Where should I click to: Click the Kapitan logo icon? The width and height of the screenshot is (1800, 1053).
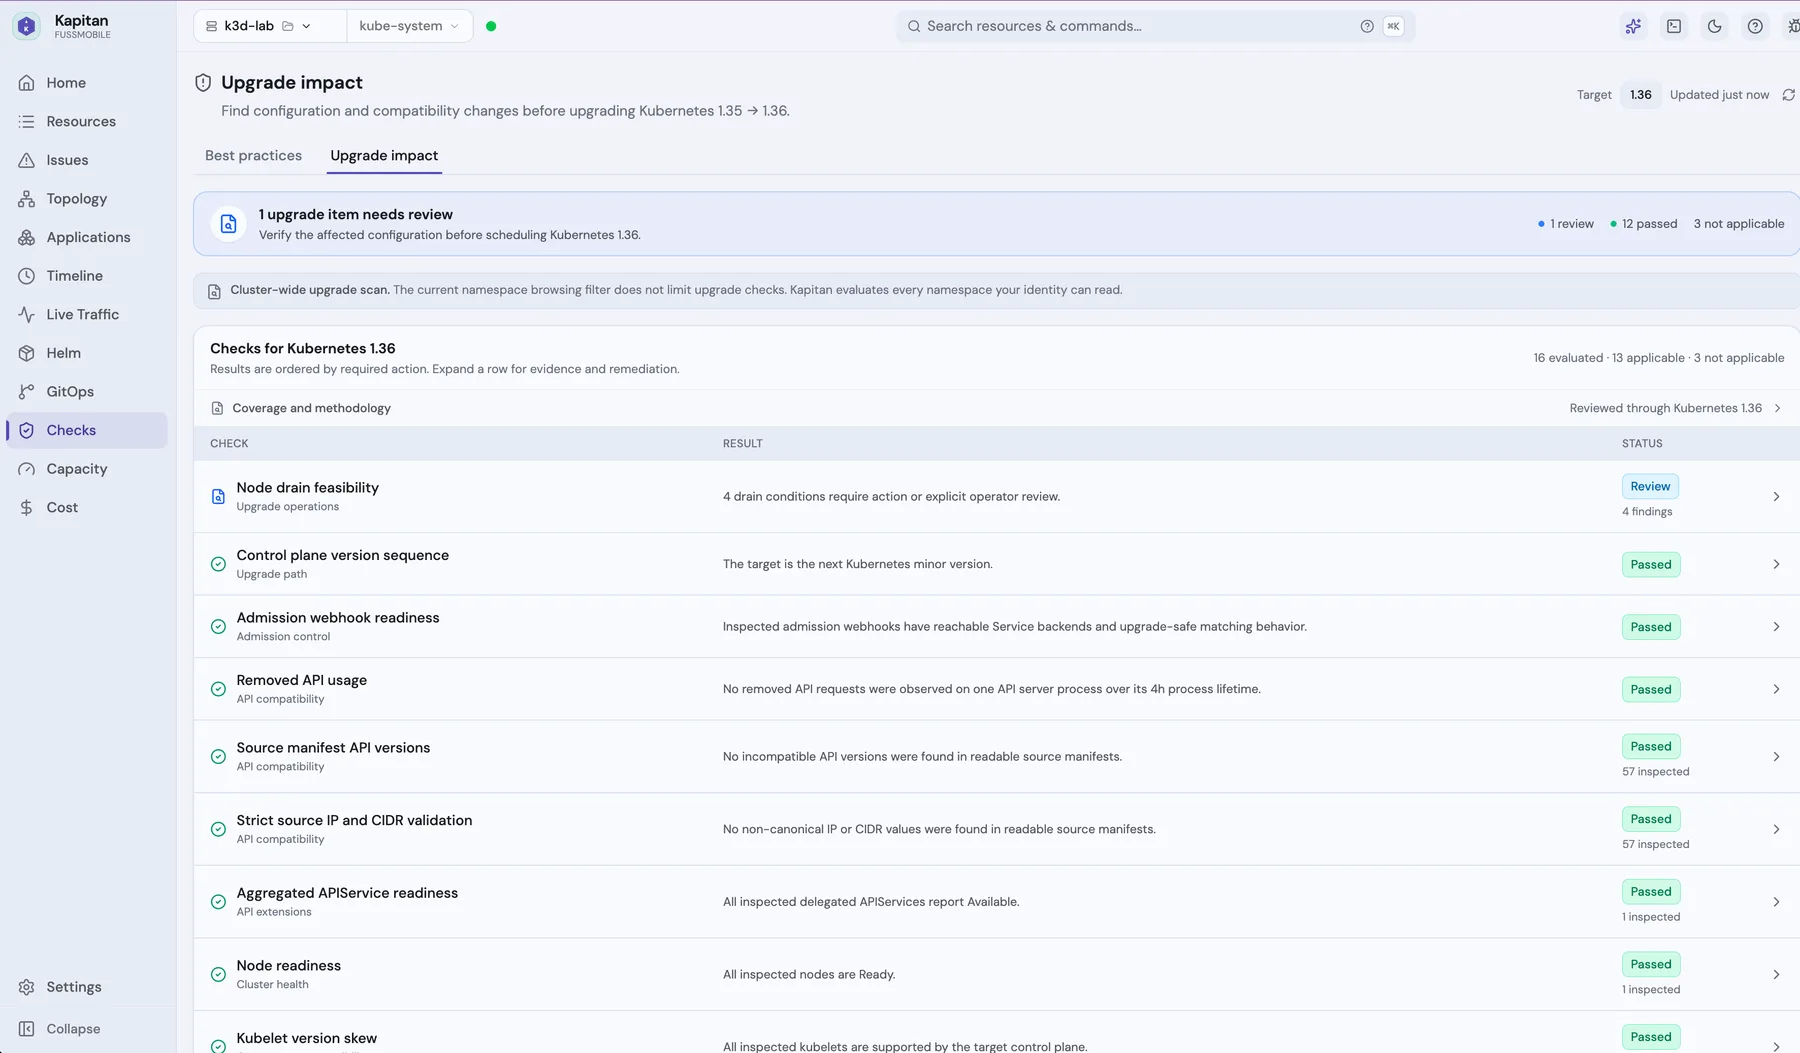pyautogui.click(x=27, y=26)
